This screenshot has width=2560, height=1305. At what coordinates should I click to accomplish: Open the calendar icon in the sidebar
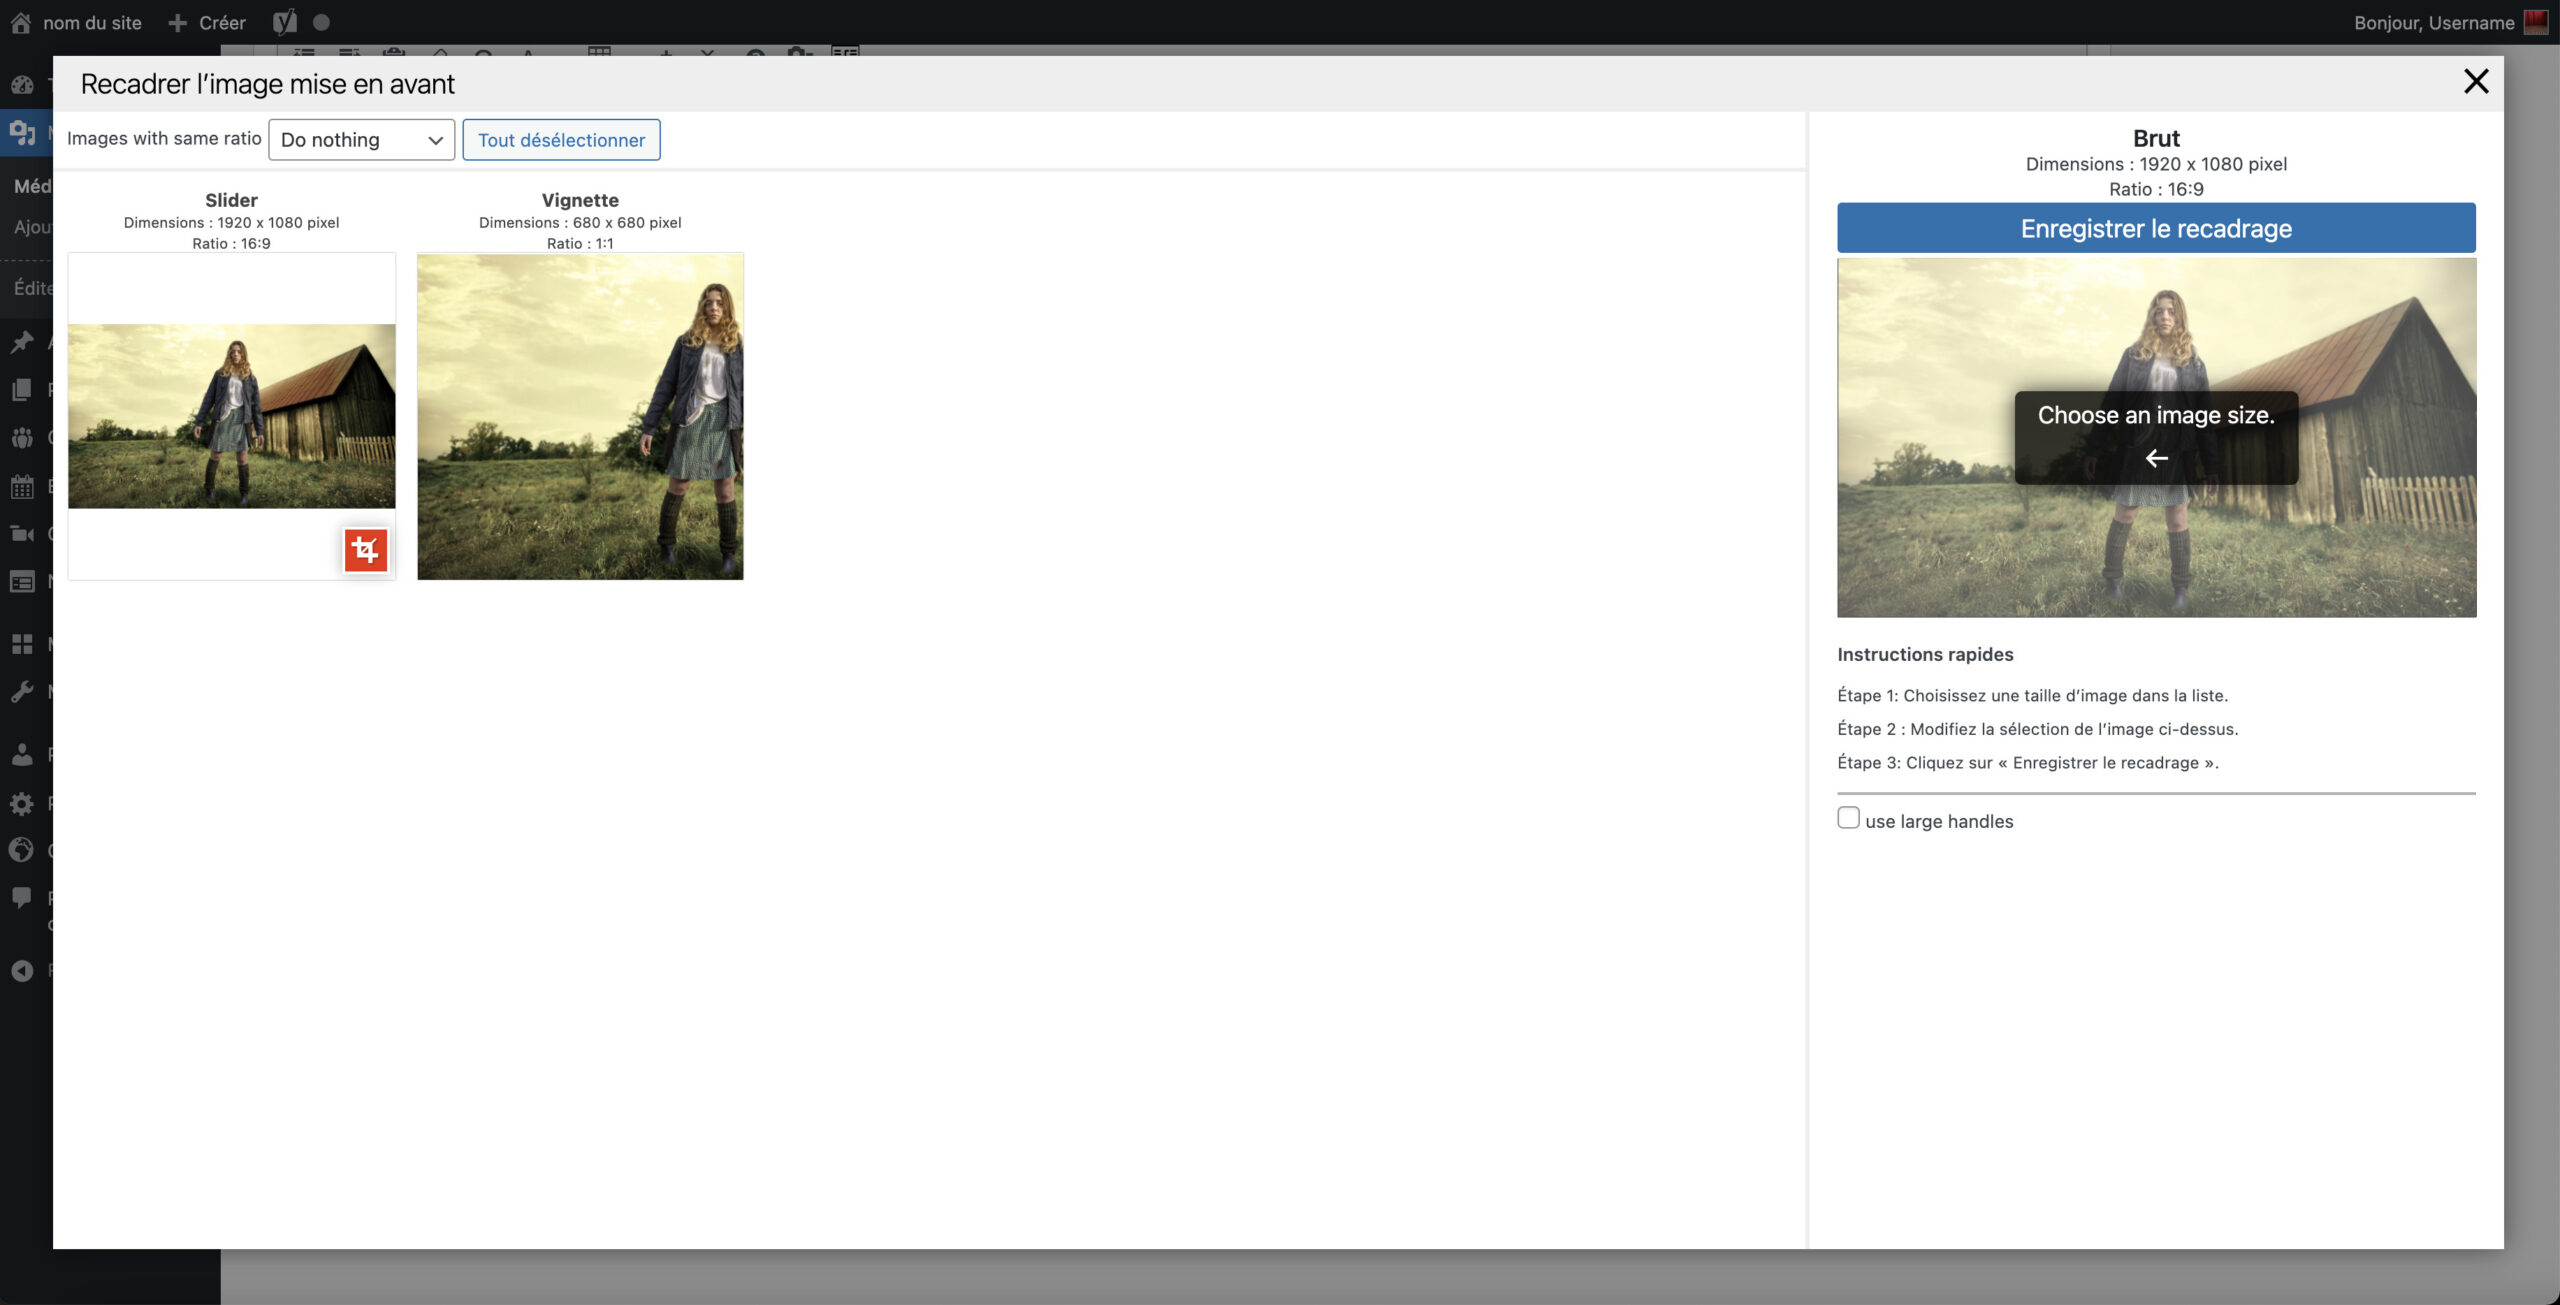click(x=22, y=487)
